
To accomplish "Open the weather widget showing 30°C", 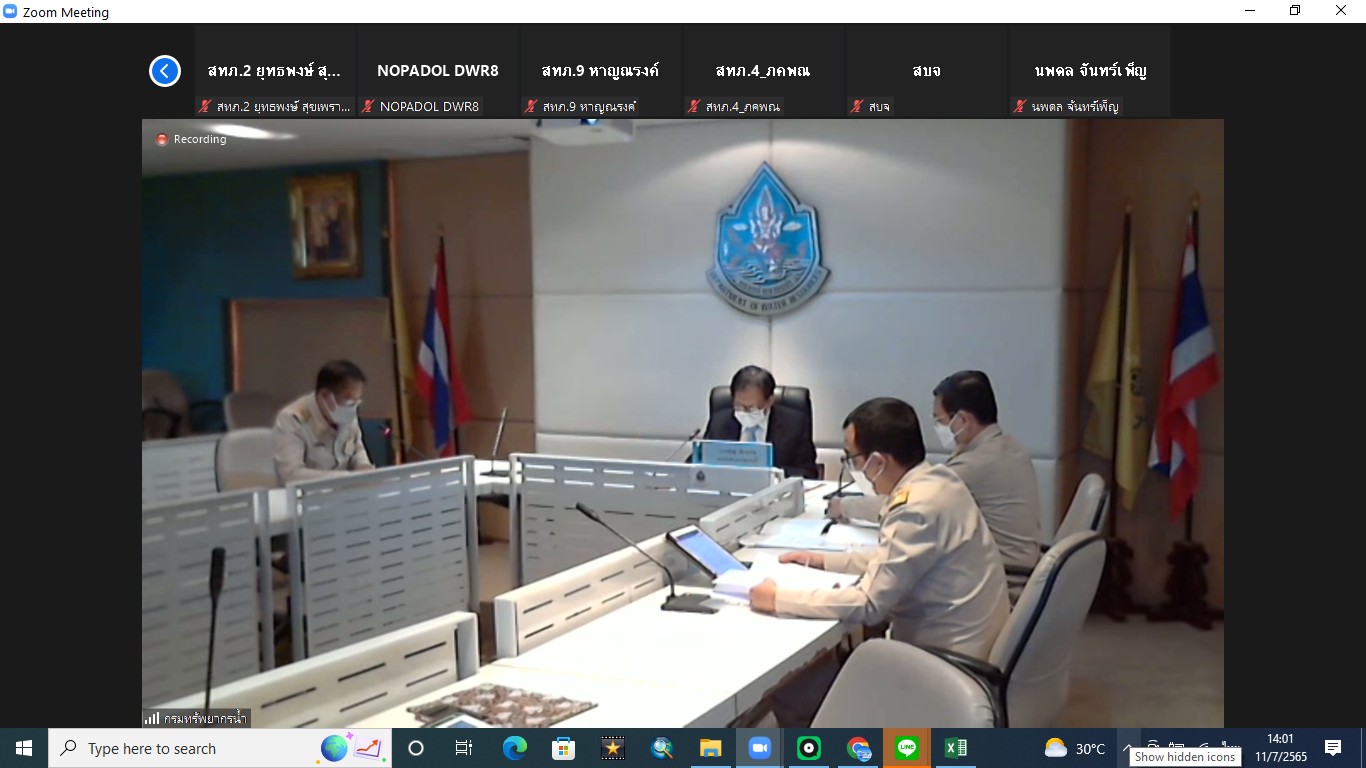I will [1074, 748].
